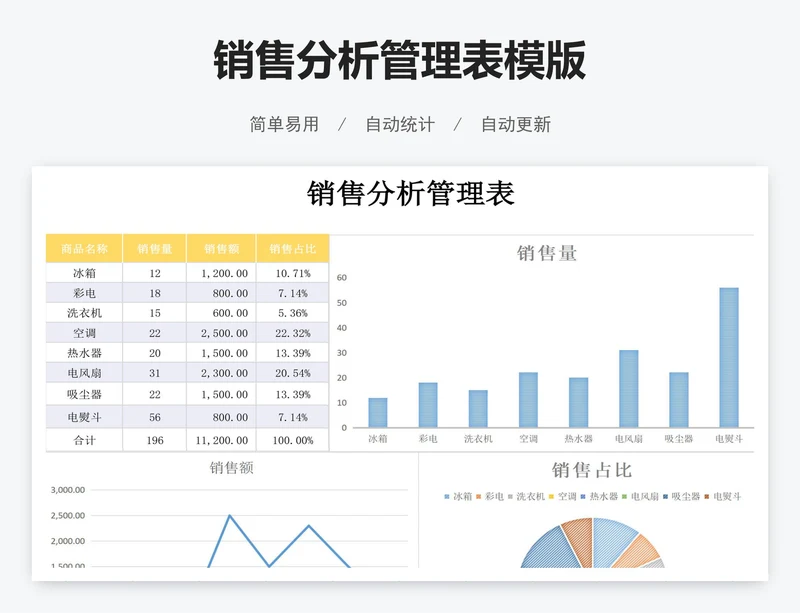Click the 22.32% share cell
The image size is (800, 613).
coord(293,333)
